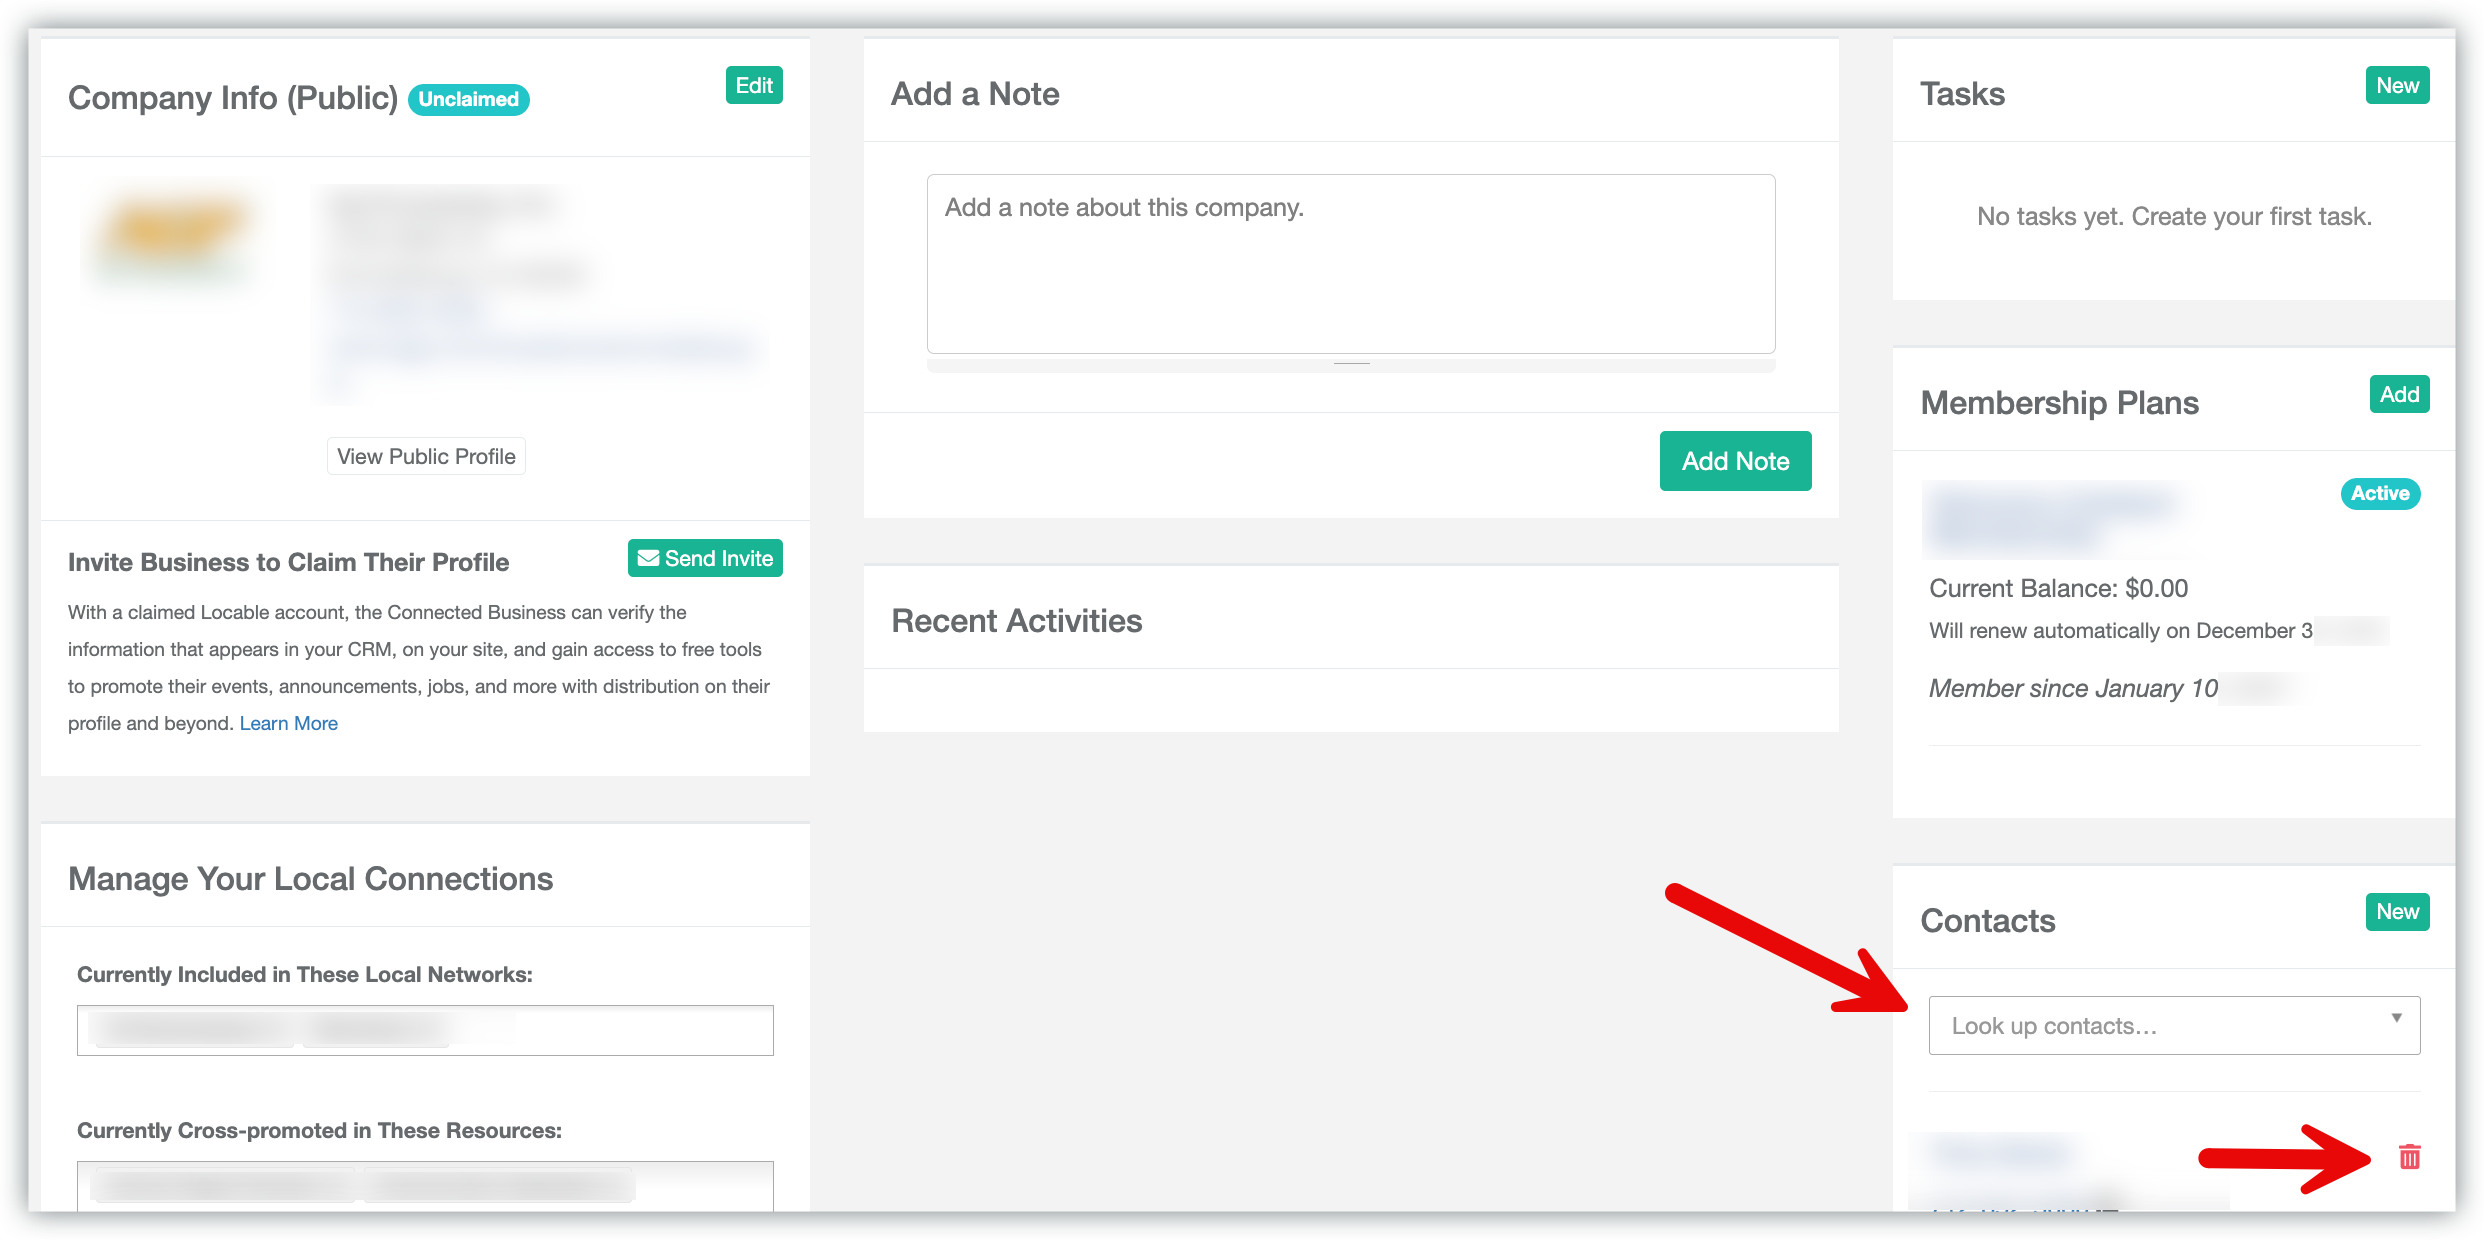Open the View Public Profile page

(x=426, y=456)
